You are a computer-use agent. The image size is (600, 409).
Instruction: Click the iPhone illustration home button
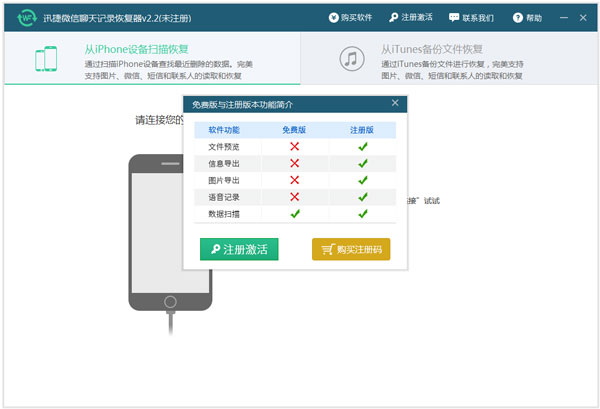(x=170, y=302)
